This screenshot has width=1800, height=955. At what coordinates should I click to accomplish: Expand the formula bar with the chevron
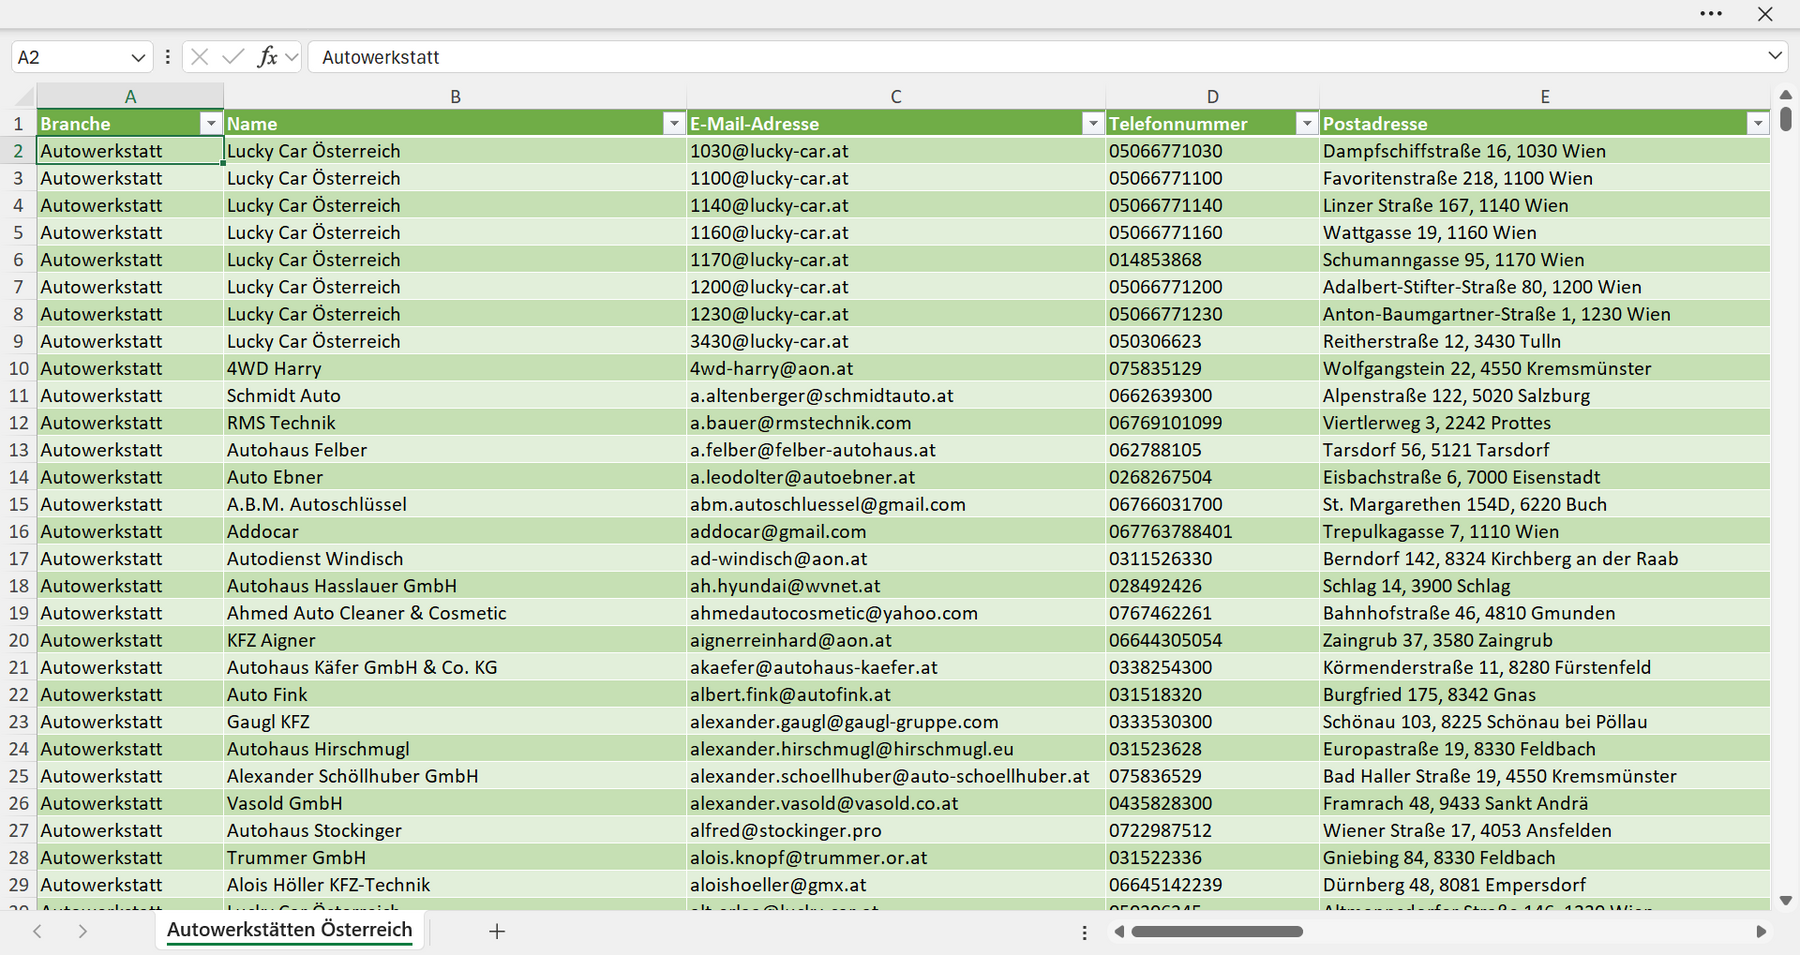pos(1775,56)
